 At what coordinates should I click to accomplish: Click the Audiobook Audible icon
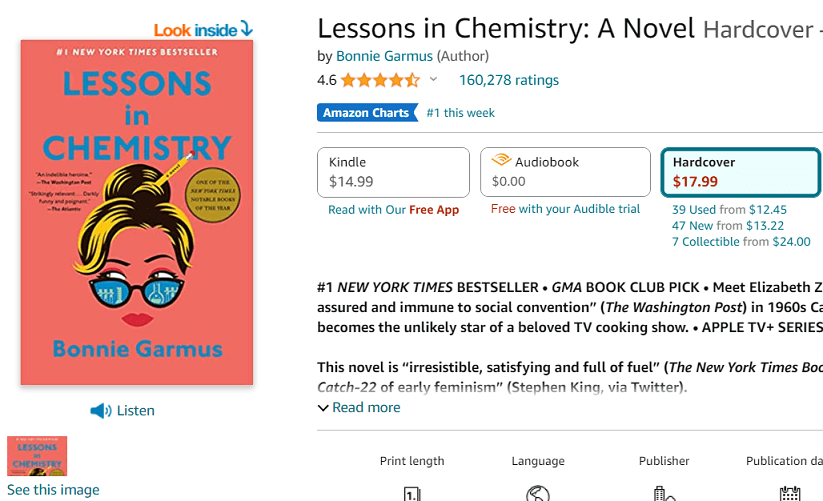coord(500,161)
